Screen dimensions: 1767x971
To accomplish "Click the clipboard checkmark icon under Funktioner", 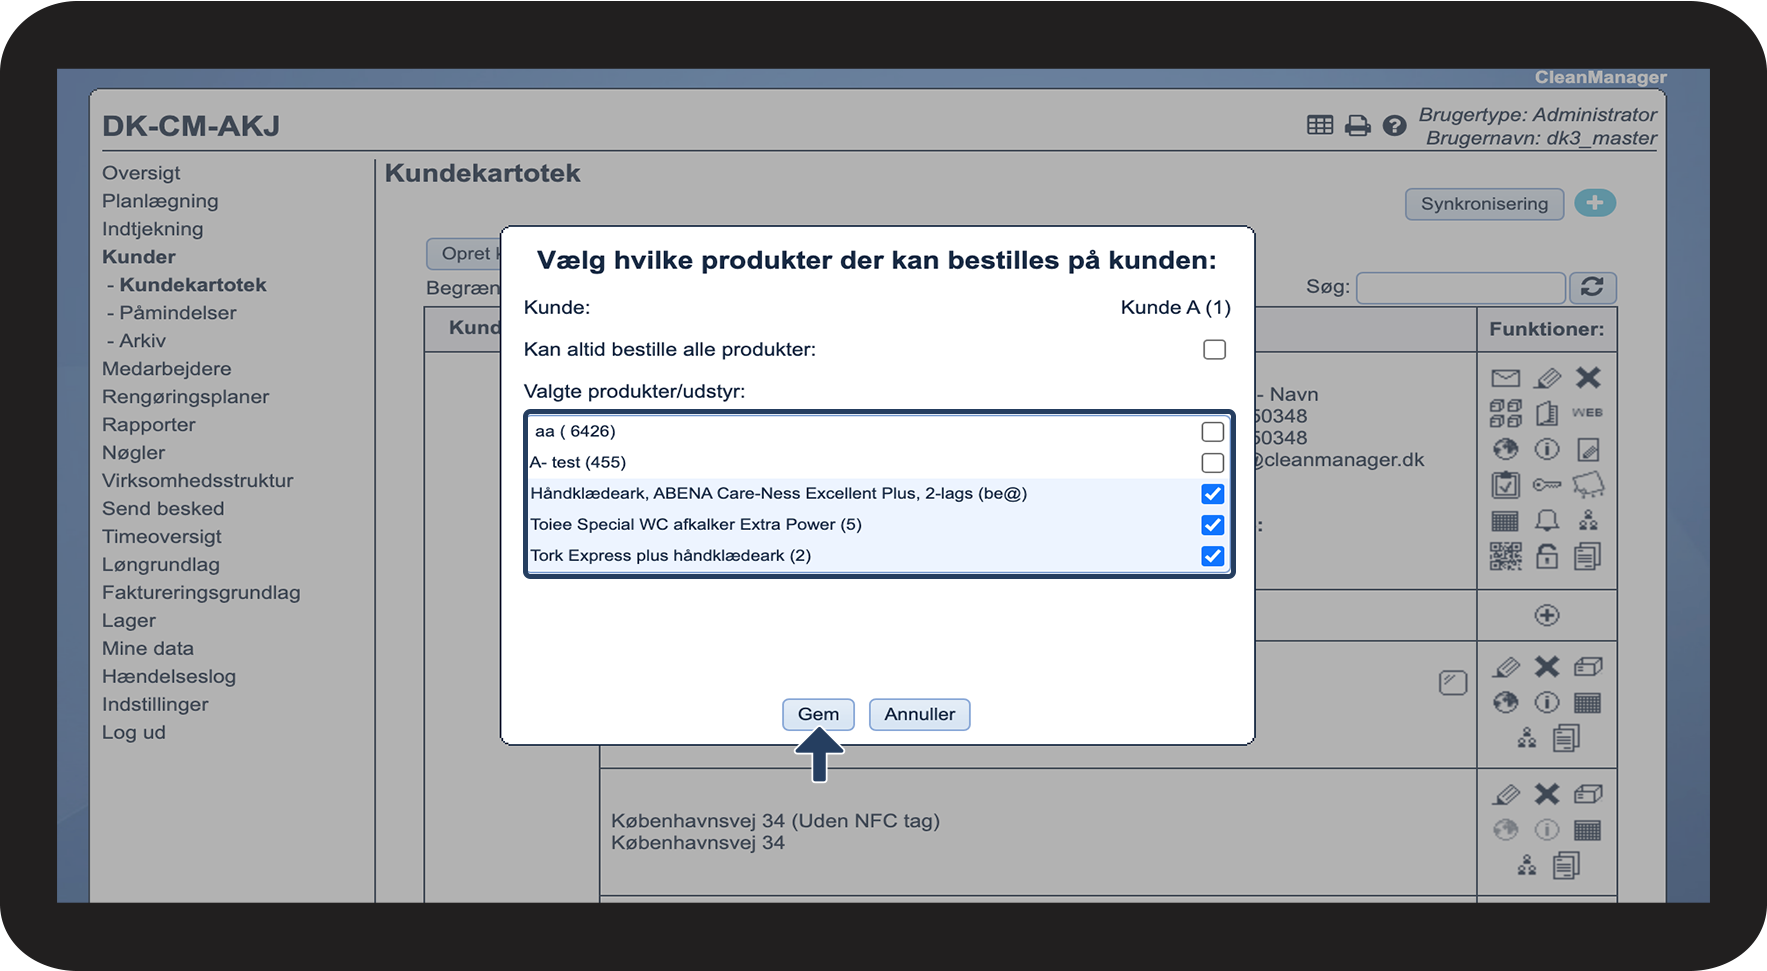I will [x=1505, y=485].
